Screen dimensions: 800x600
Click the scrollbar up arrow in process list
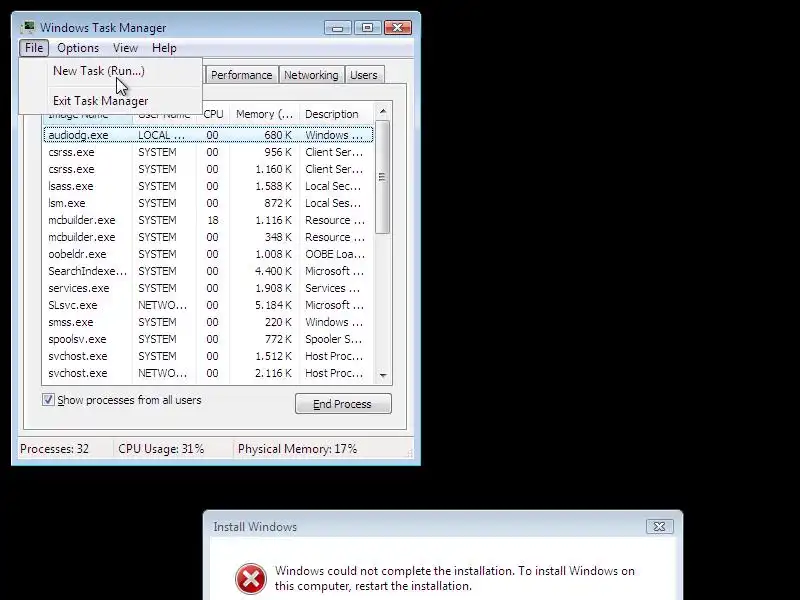tap(383, 111)
